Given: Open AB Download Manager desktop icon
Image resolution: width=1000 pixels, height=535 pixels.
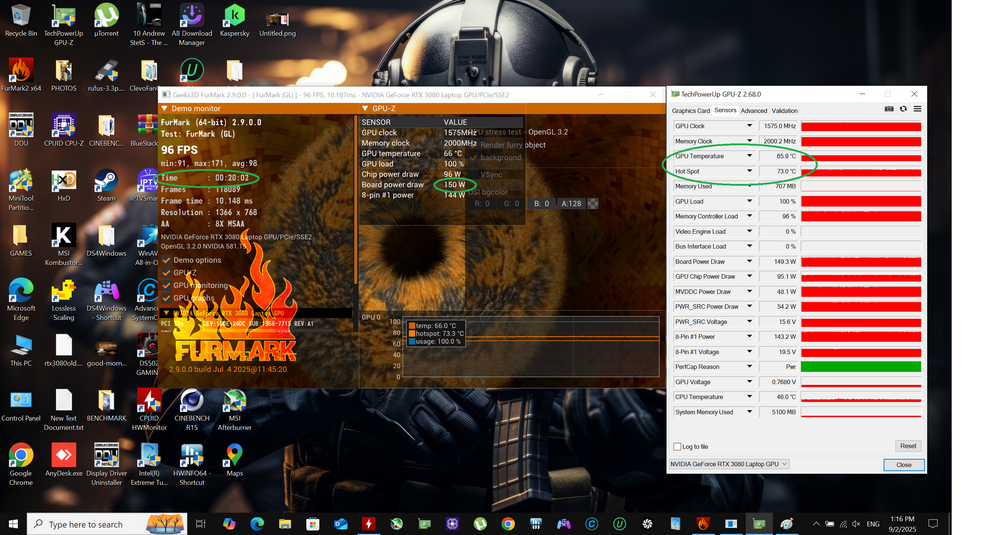Looking at the screenshot, I should (x=191, y=26).
